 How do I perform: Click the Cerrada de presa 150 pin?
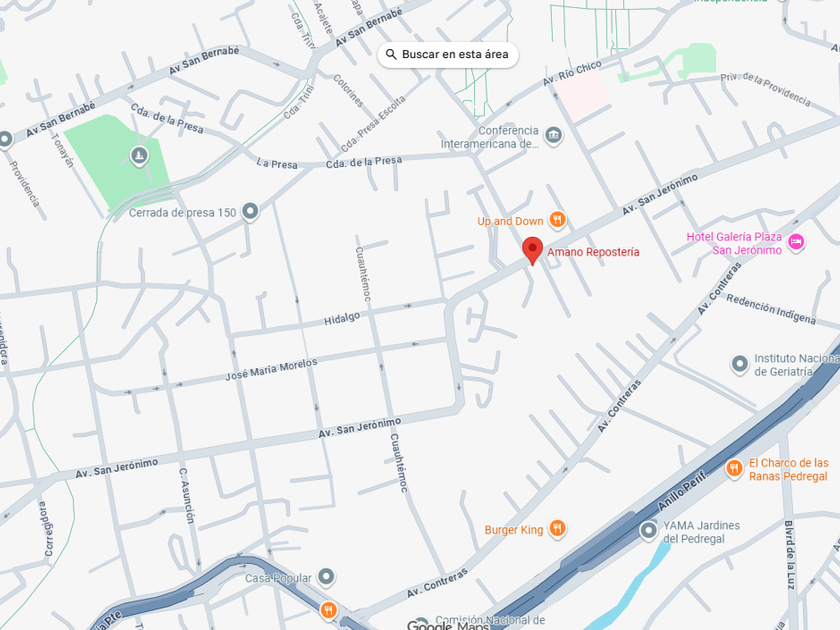point(250,212)
